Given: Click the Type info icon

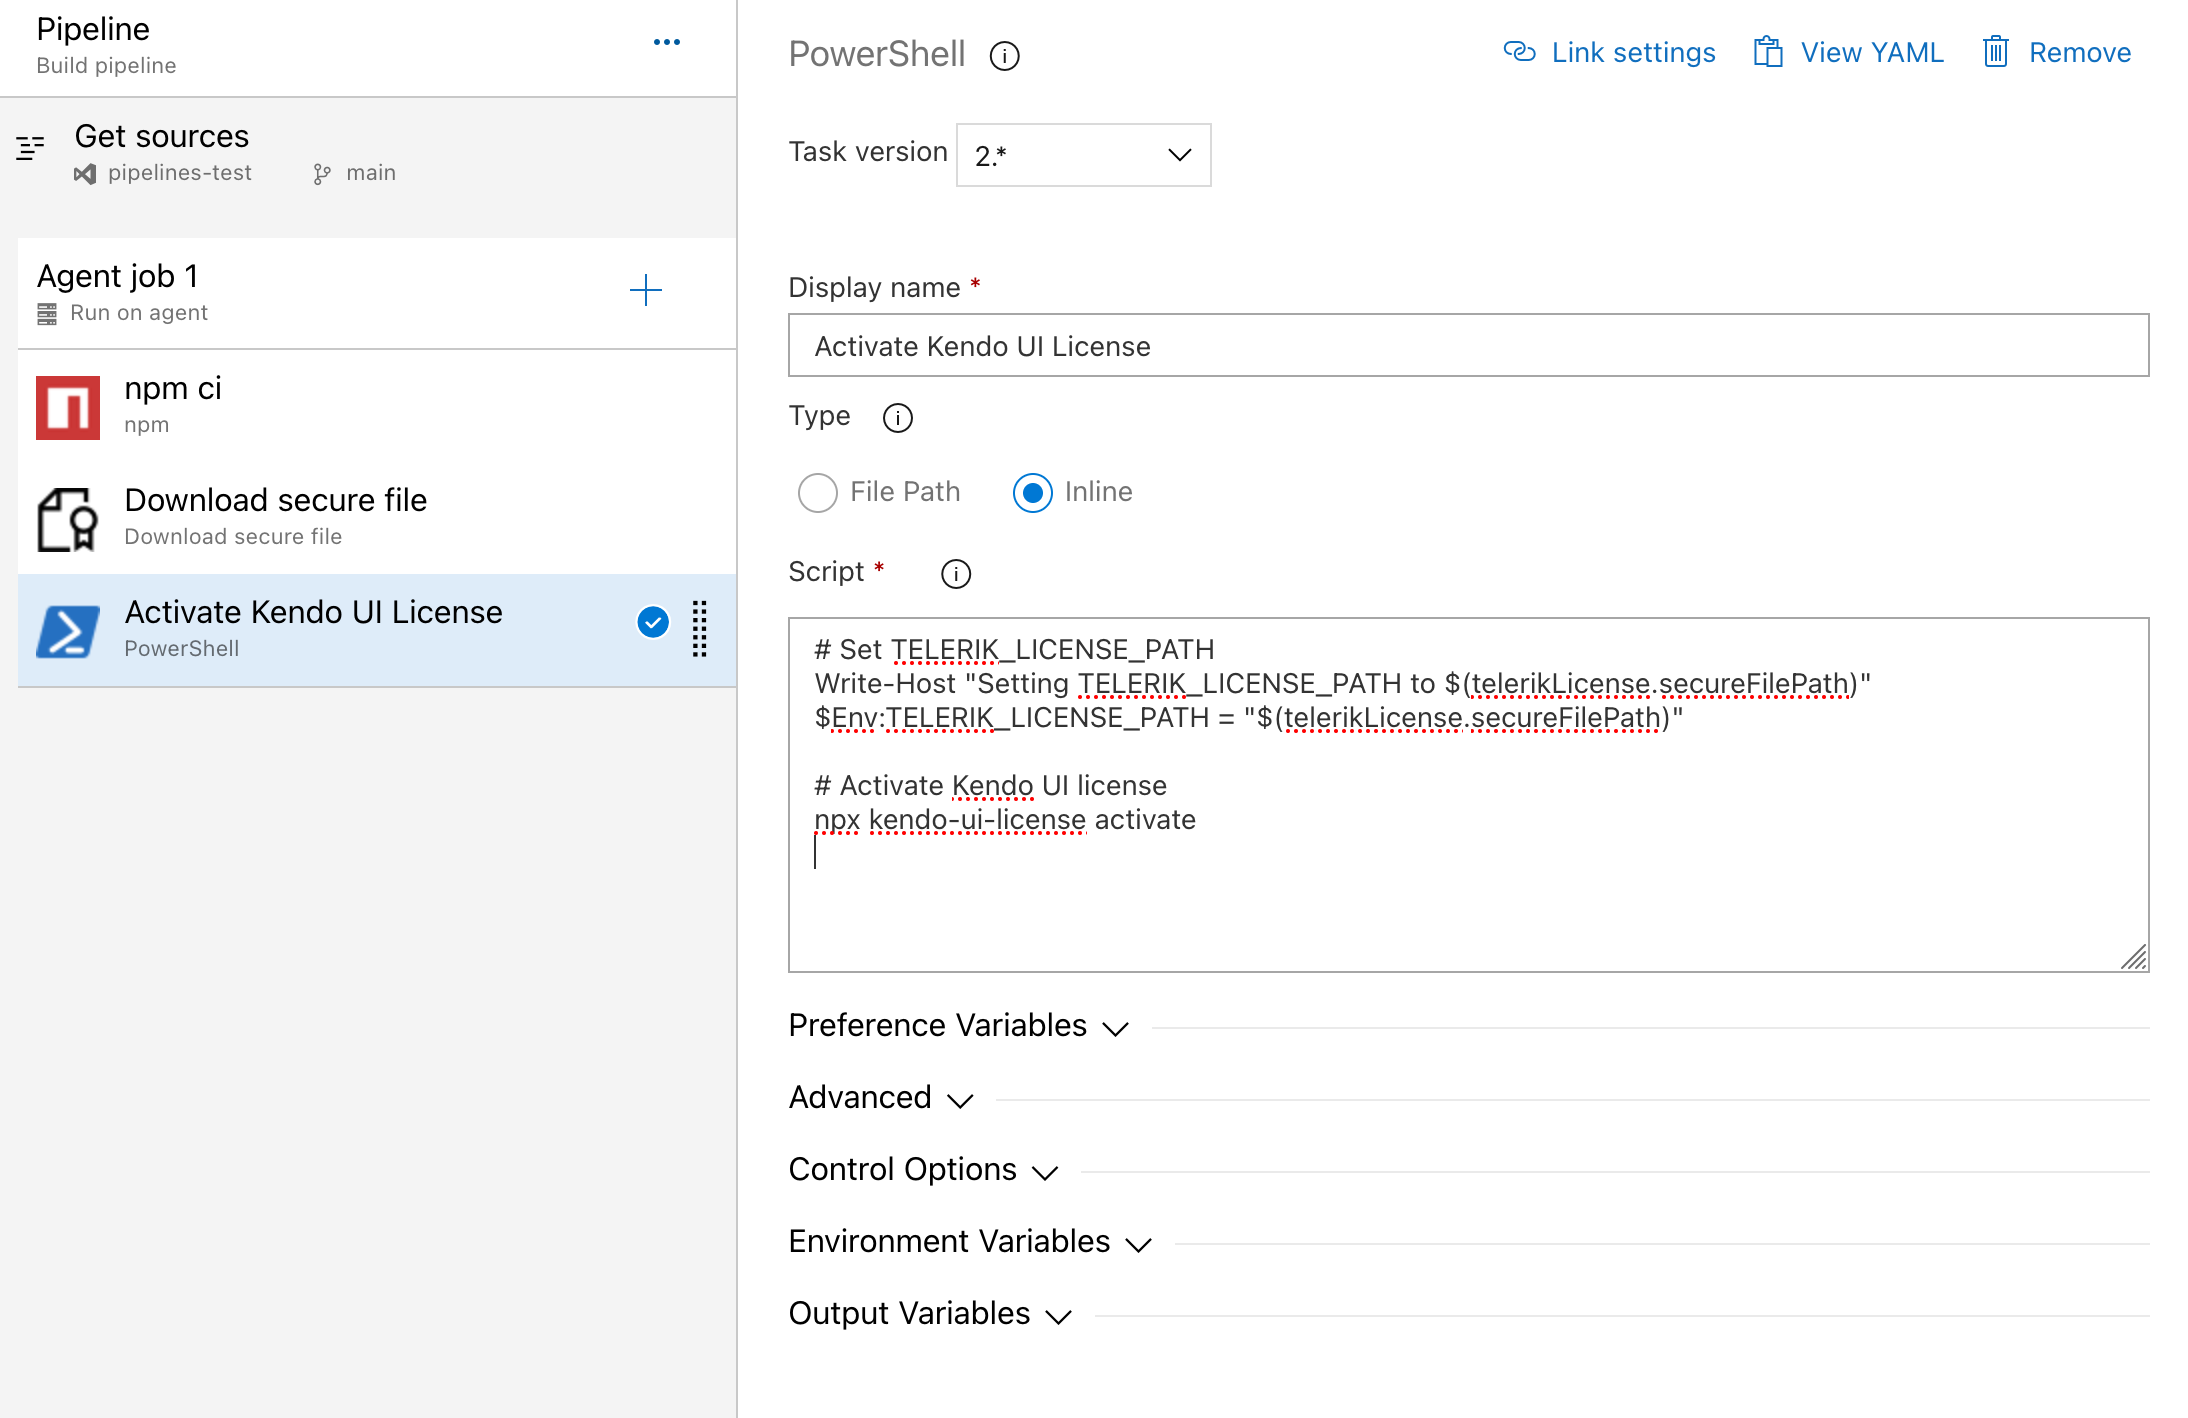Looking at the screenshot, I should click(x=897, y=418).
